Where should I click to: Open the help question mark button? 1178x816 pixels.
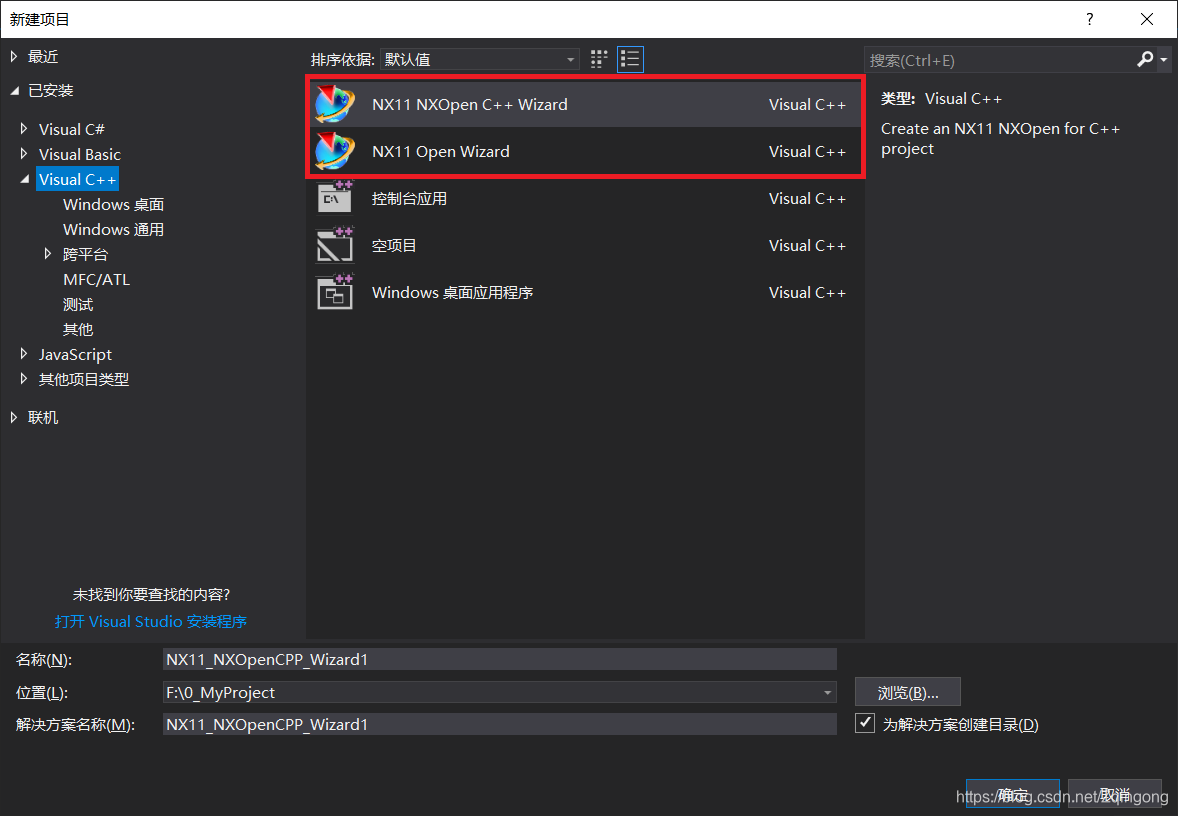pos(1089,19)
